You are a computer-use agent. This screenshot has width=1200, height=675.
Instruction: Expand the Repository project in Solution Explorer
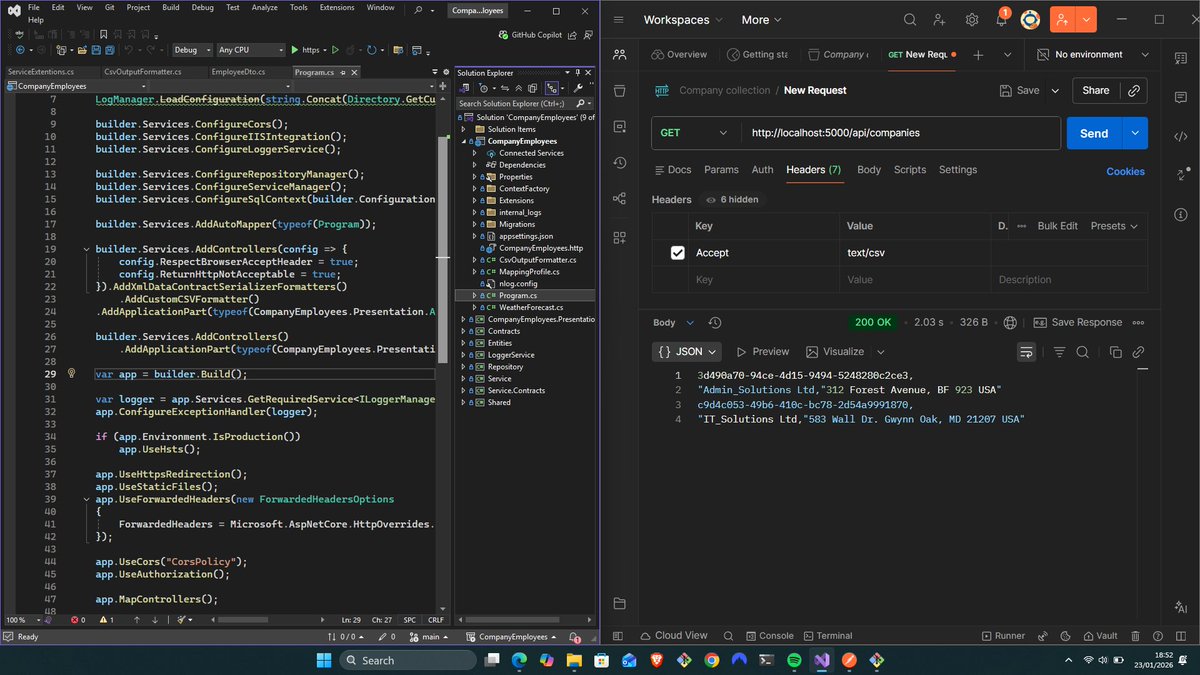click(x=463, y=367)
